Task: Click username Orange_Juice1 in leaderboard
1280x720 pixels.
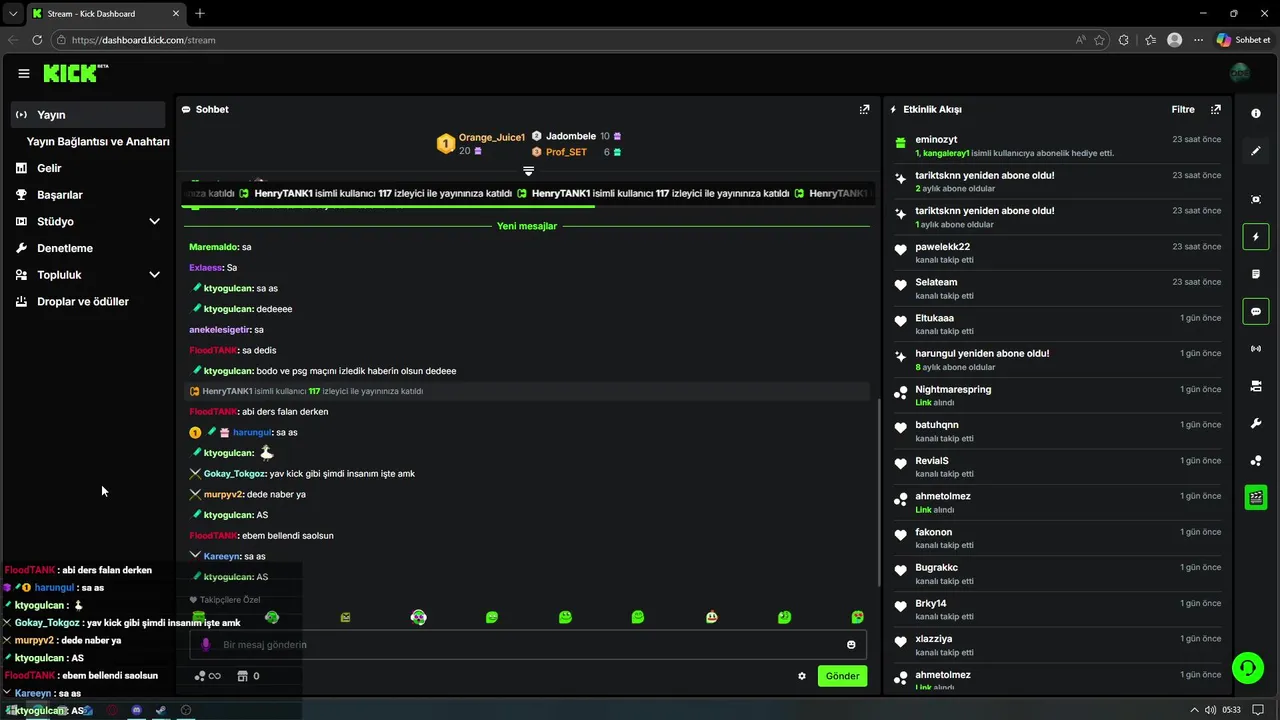Action: pos(492,137)
